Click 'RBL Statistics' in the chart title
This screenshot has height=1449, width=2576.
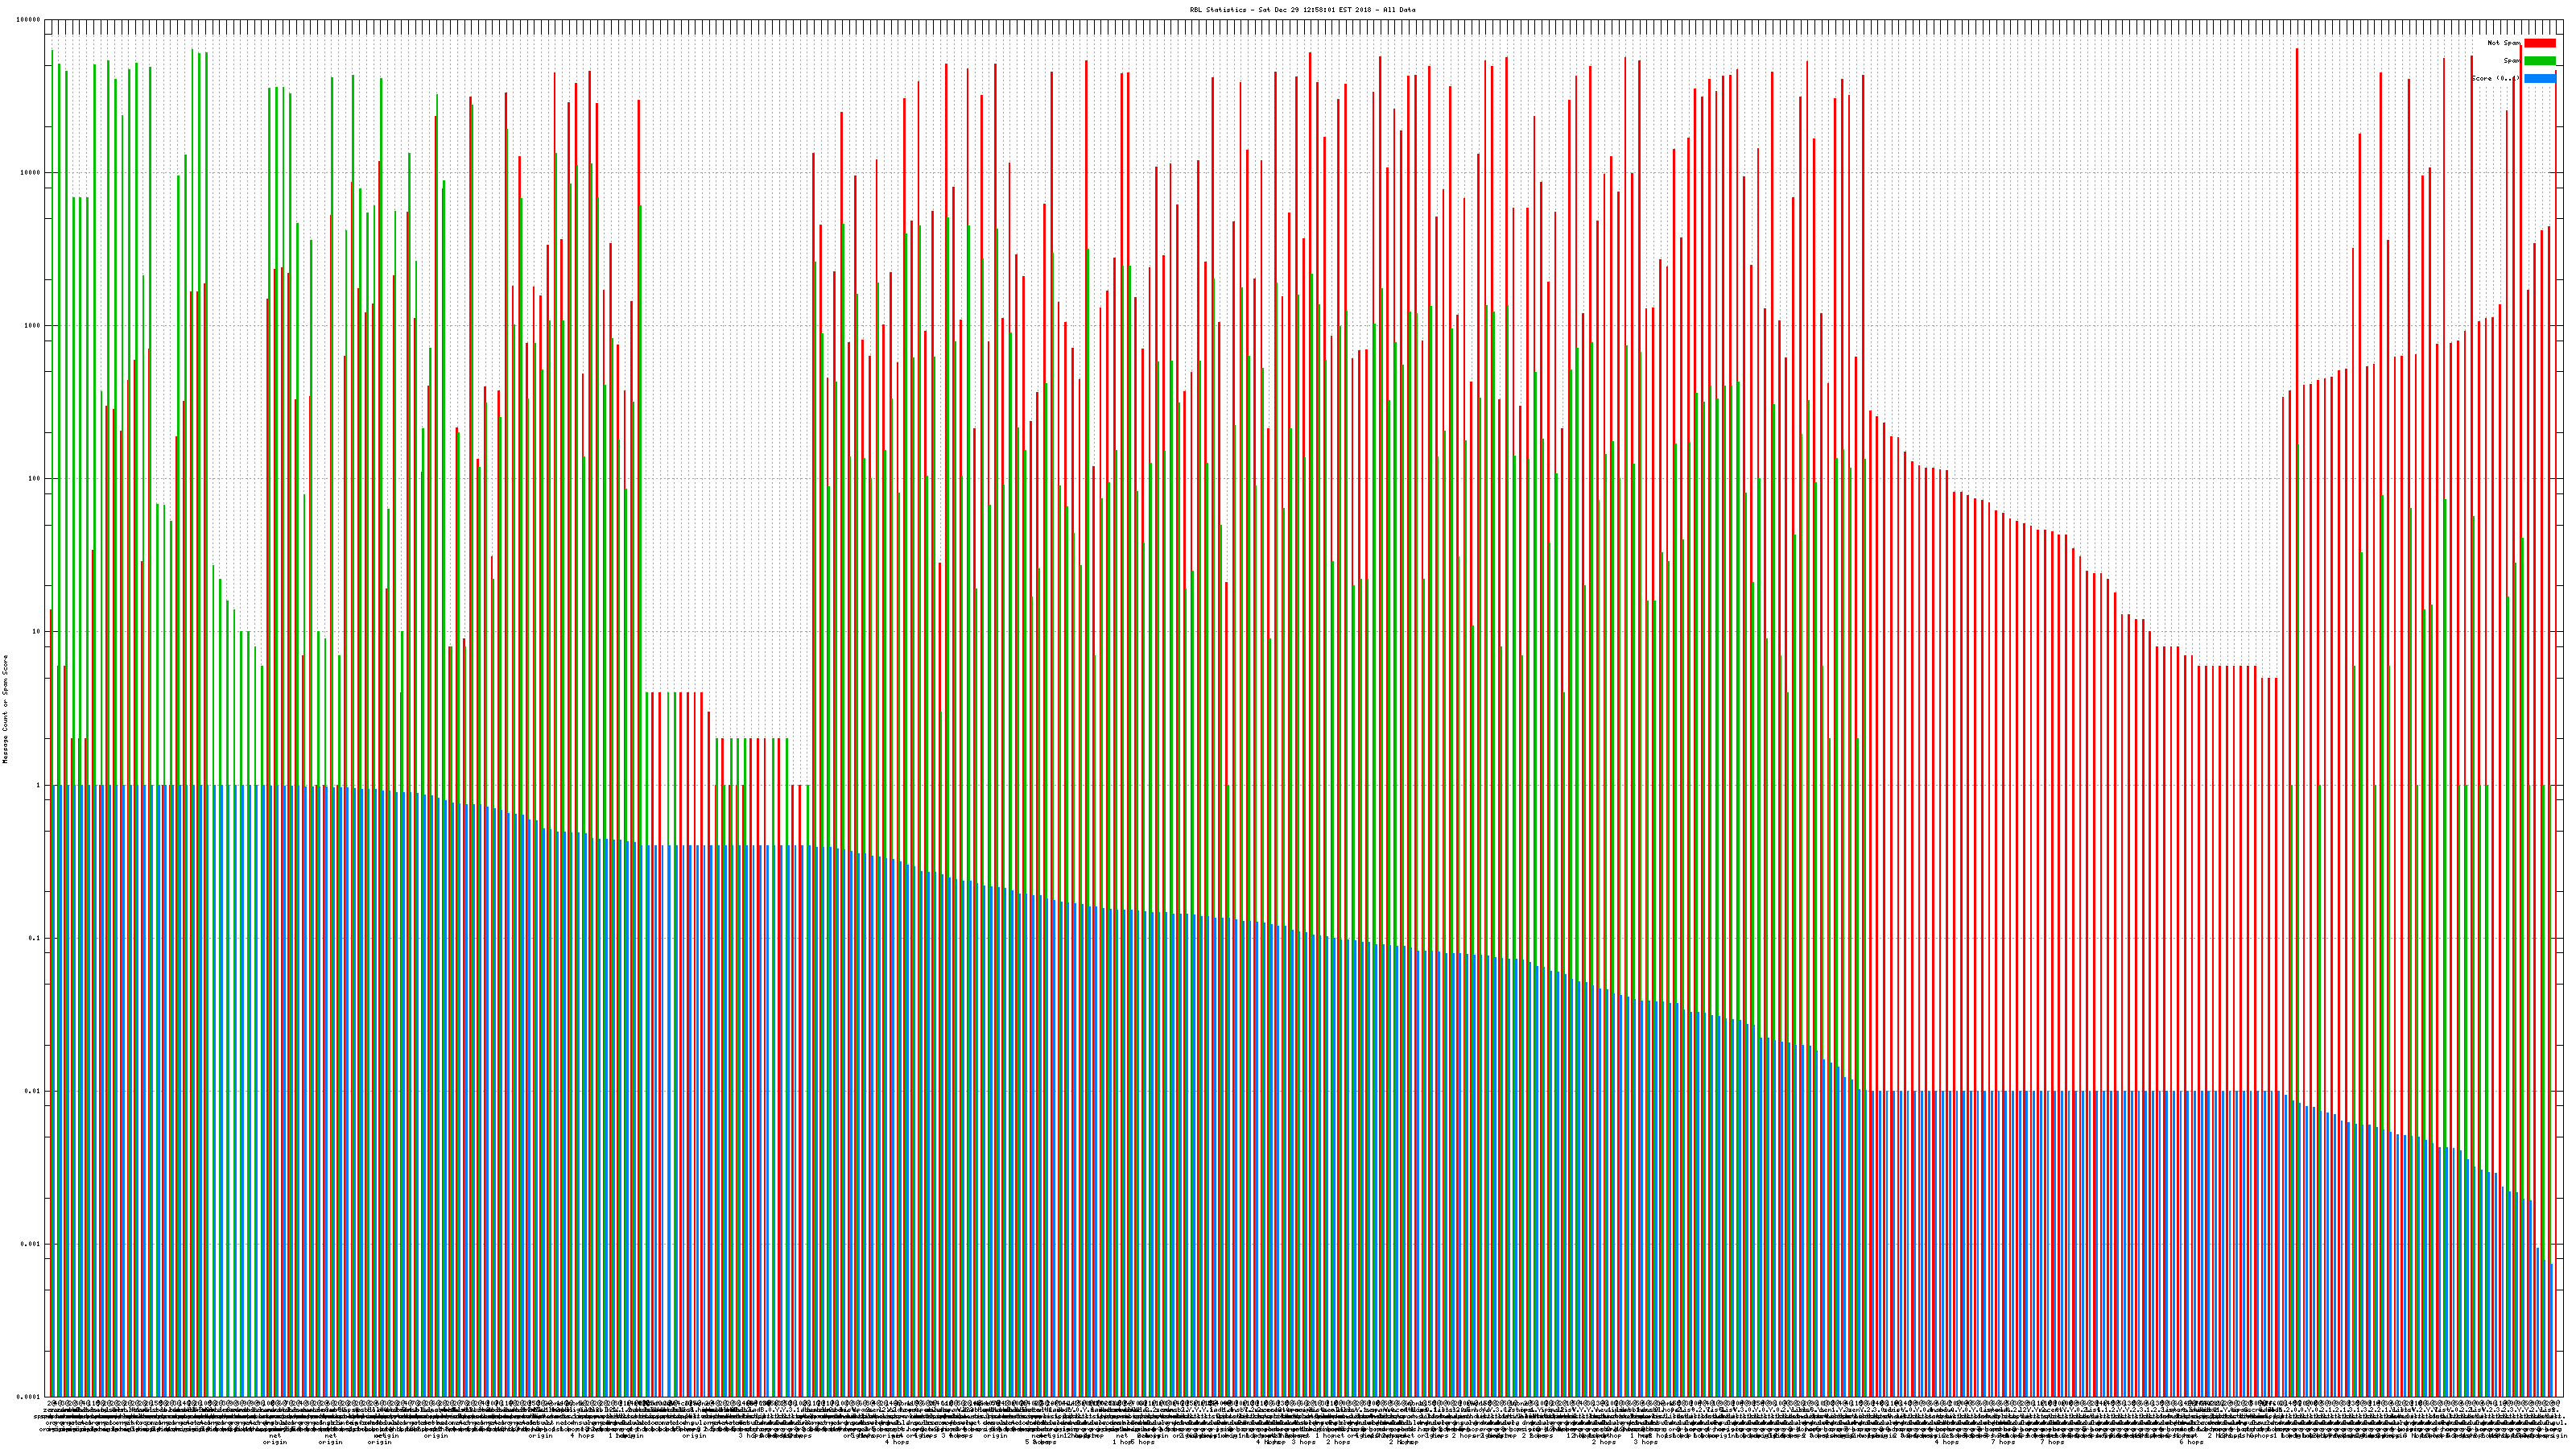1218,10
